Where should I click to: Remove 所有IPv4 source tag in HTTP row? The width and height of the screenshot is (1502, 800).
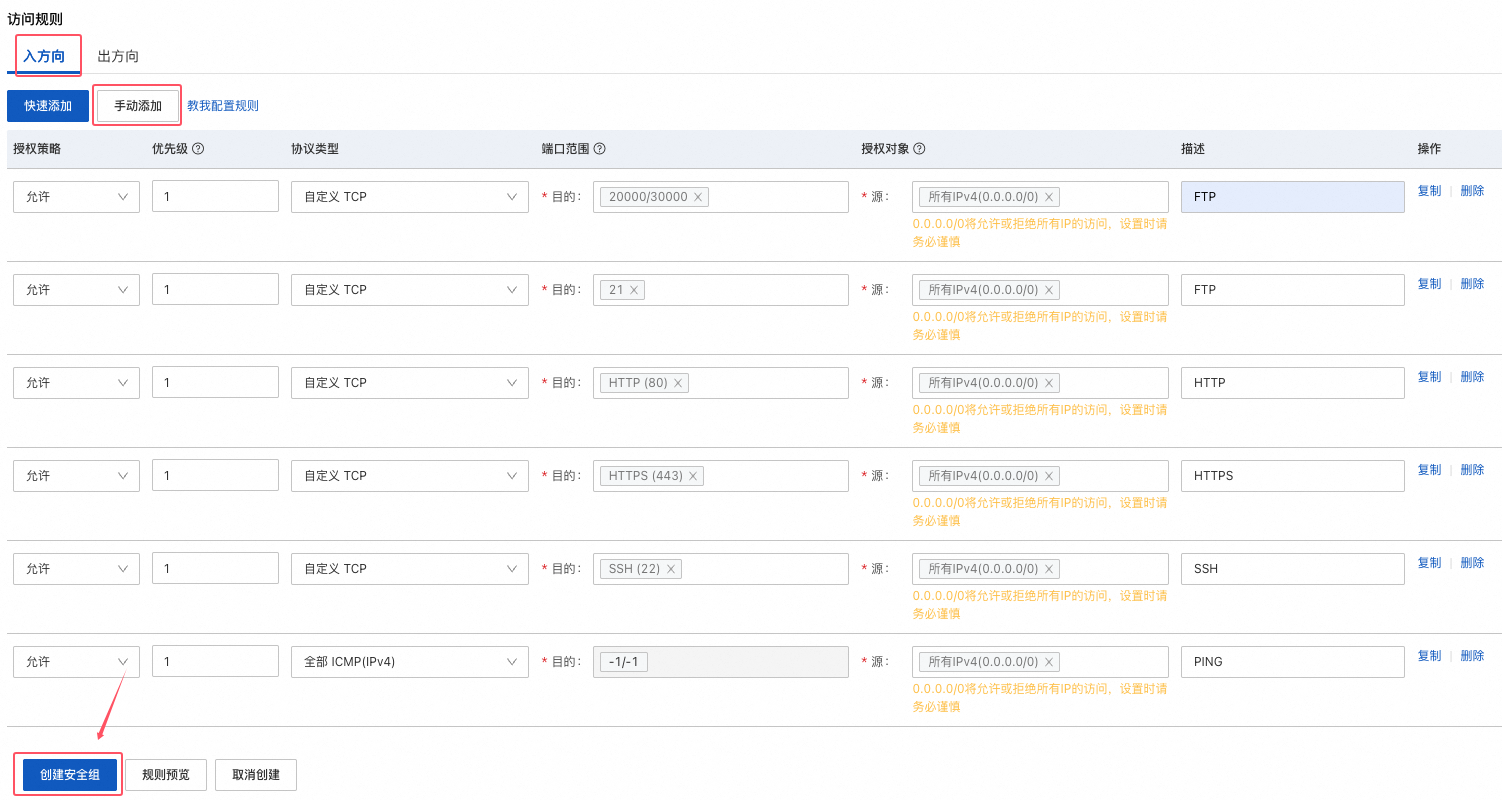pos(1049,383)
